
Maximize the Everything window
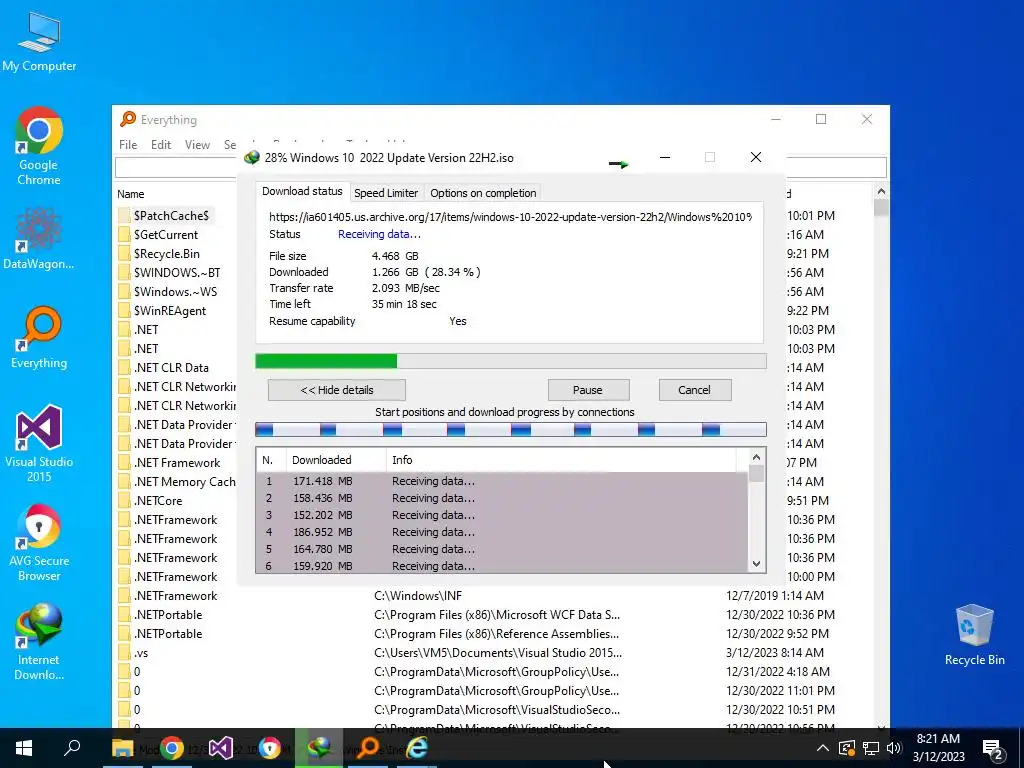[x=821, y=119]
